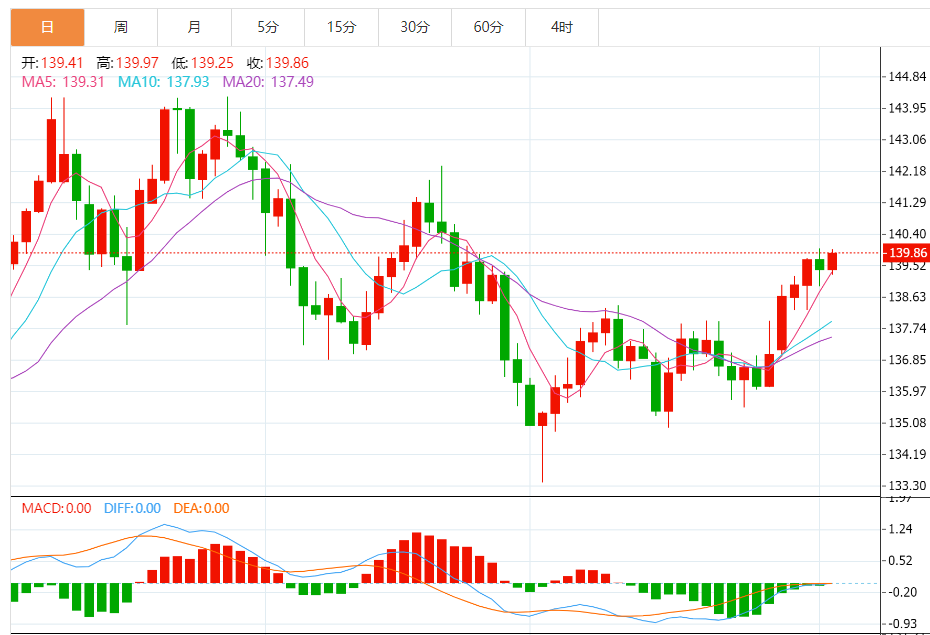This screenshot has width=930, height=635.
Task: Click the 高:139.97 high price value
Action: 128,63
